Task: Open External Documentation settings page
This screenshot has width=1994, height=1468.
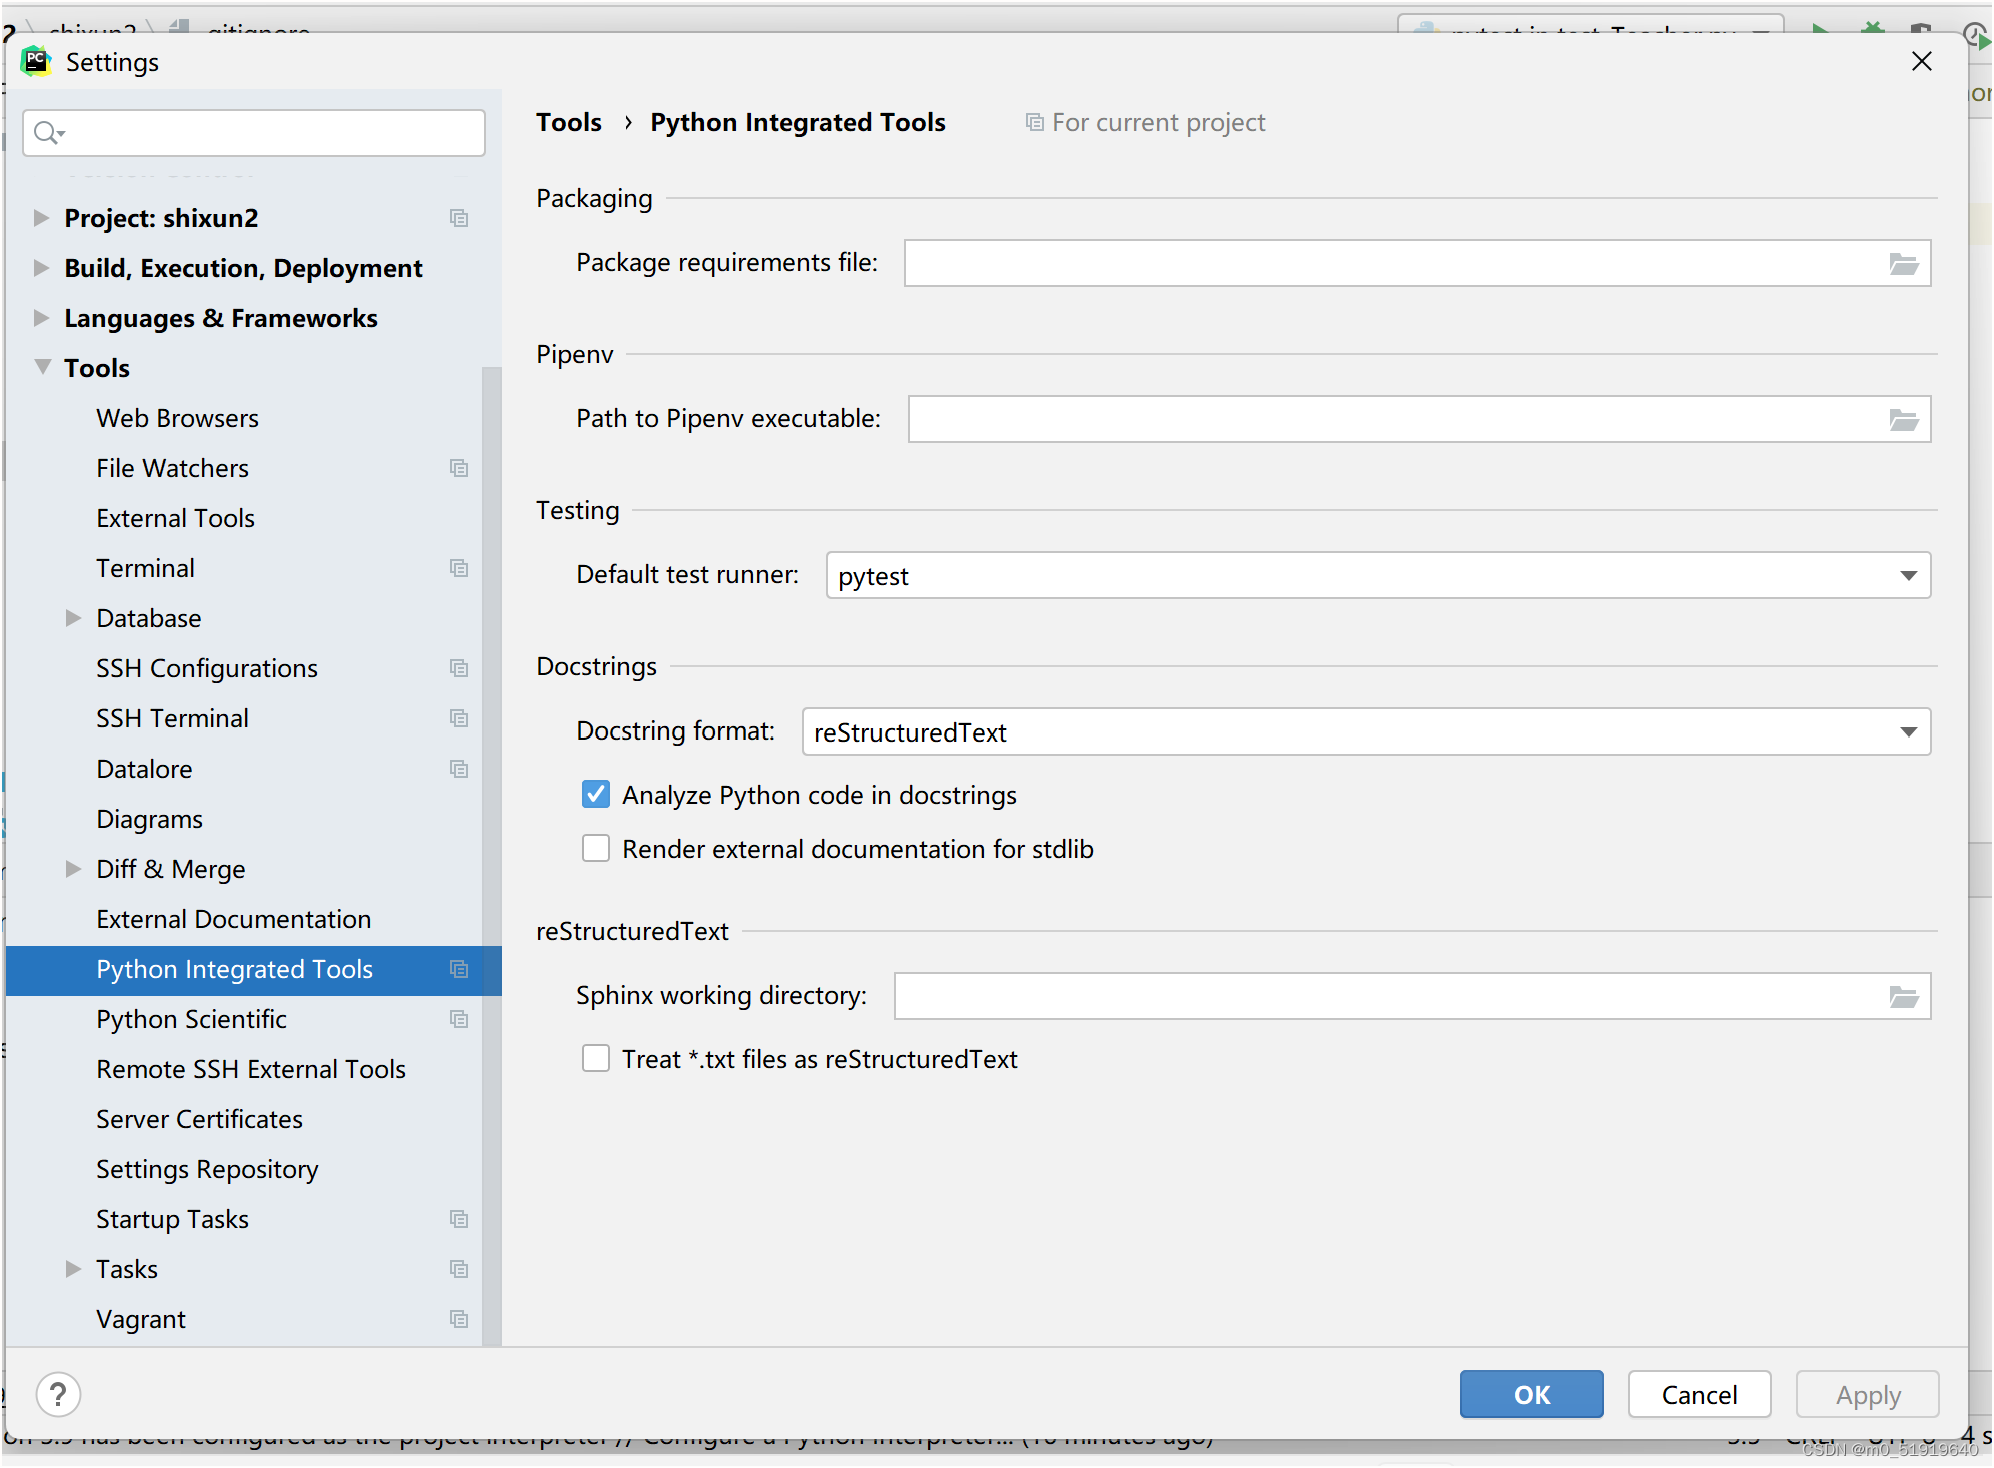Action: 234,919
